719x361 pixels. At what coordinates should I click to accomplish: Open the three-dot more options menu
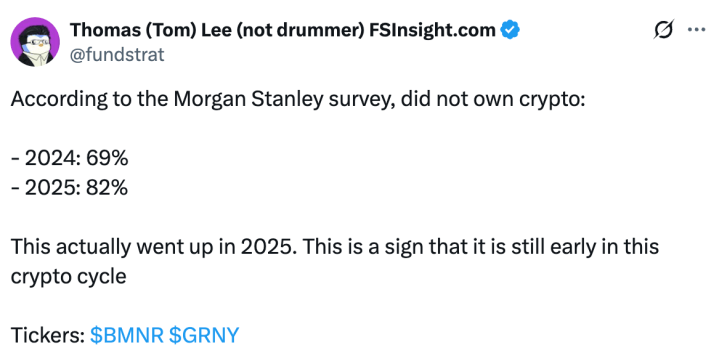pos(697,30)
